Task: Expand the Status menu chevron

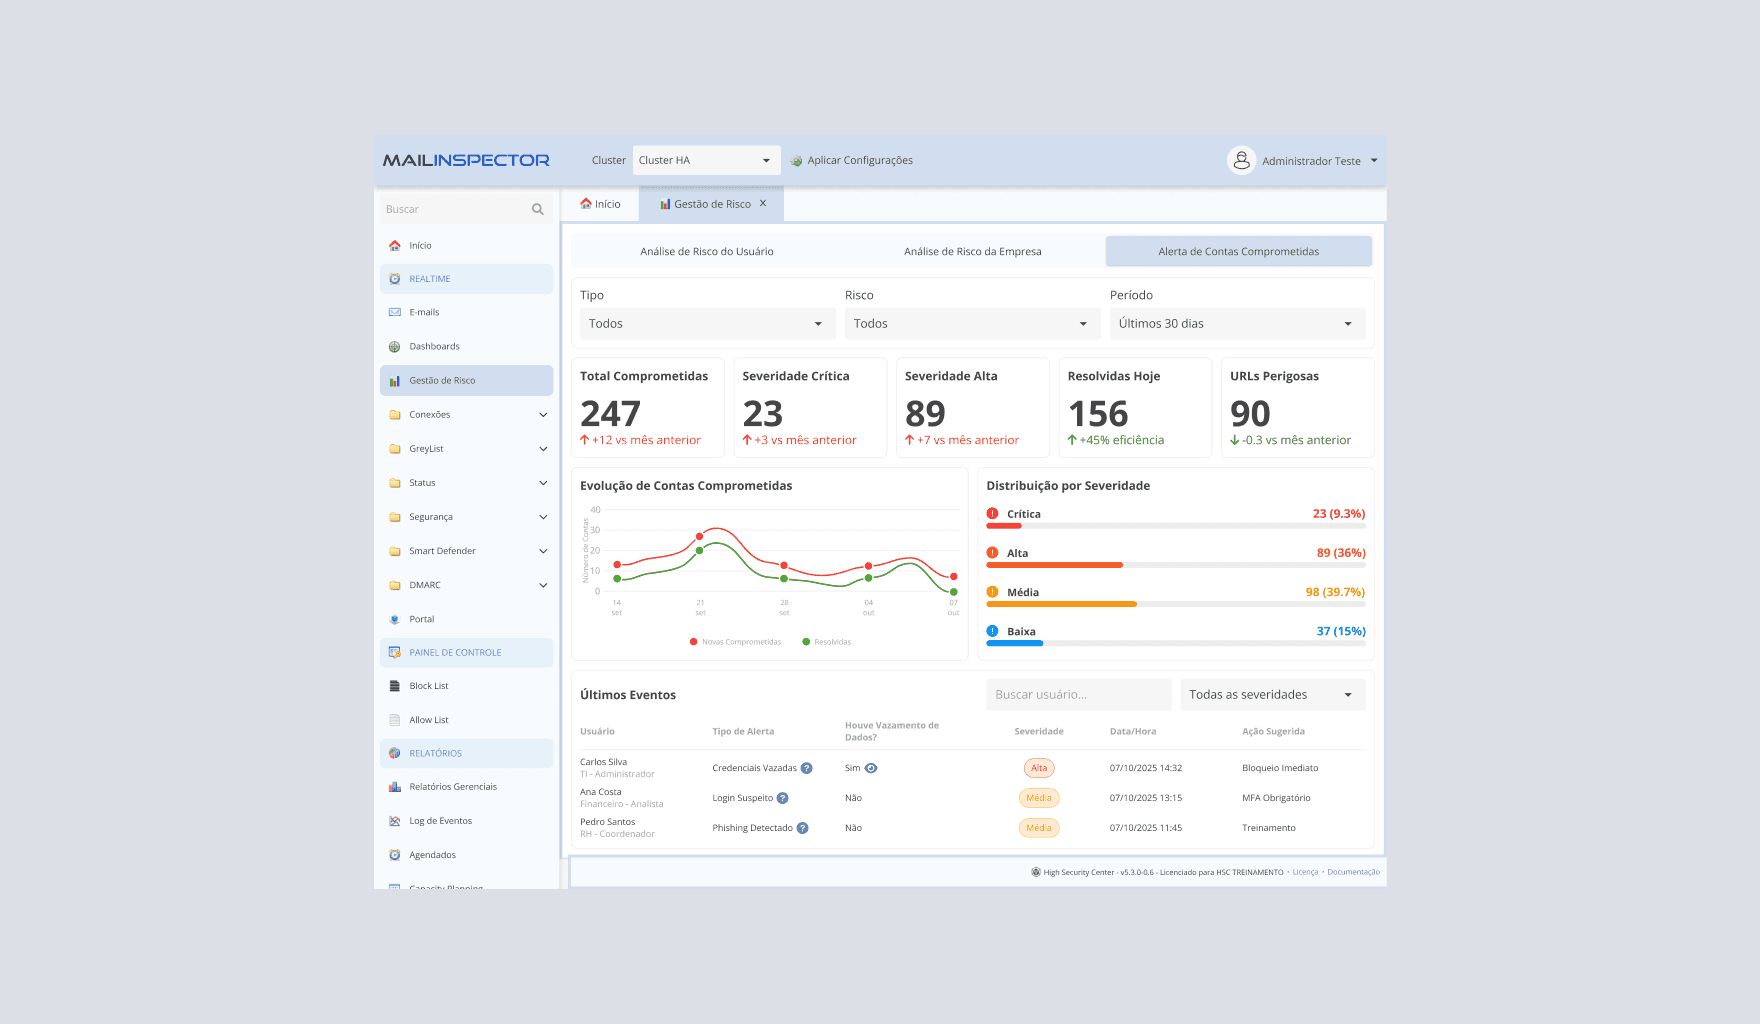Action: (x=543, y=483)
